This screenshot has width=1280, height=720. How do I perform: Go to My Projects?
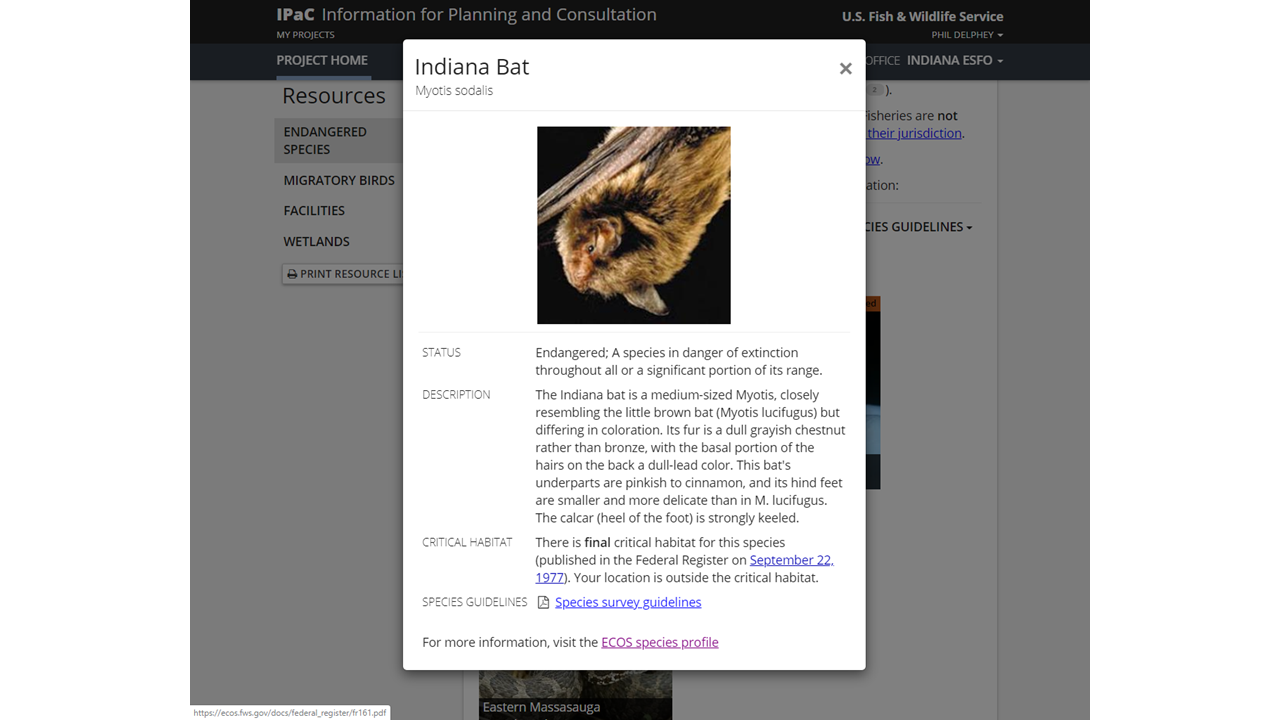click(x=305, y=35)
